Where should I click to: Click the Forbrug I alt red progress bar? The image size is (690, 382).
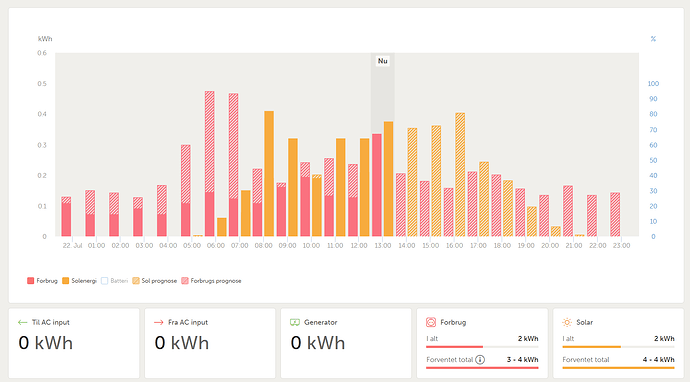click(455, 347)
